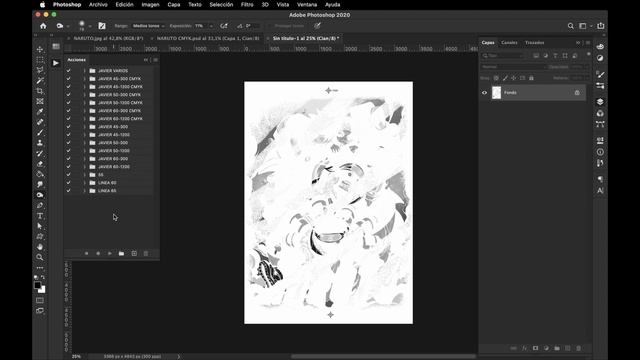Select the Zoom tool
This screenshot has width=640, height=360.
(40, 257)
